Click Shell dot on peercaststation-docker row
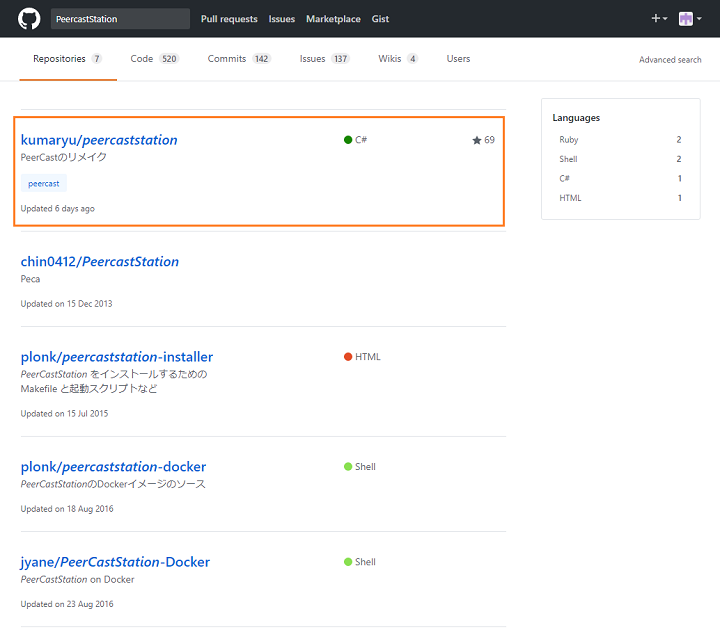Screen dimensions: 720x632 (348, 467)
